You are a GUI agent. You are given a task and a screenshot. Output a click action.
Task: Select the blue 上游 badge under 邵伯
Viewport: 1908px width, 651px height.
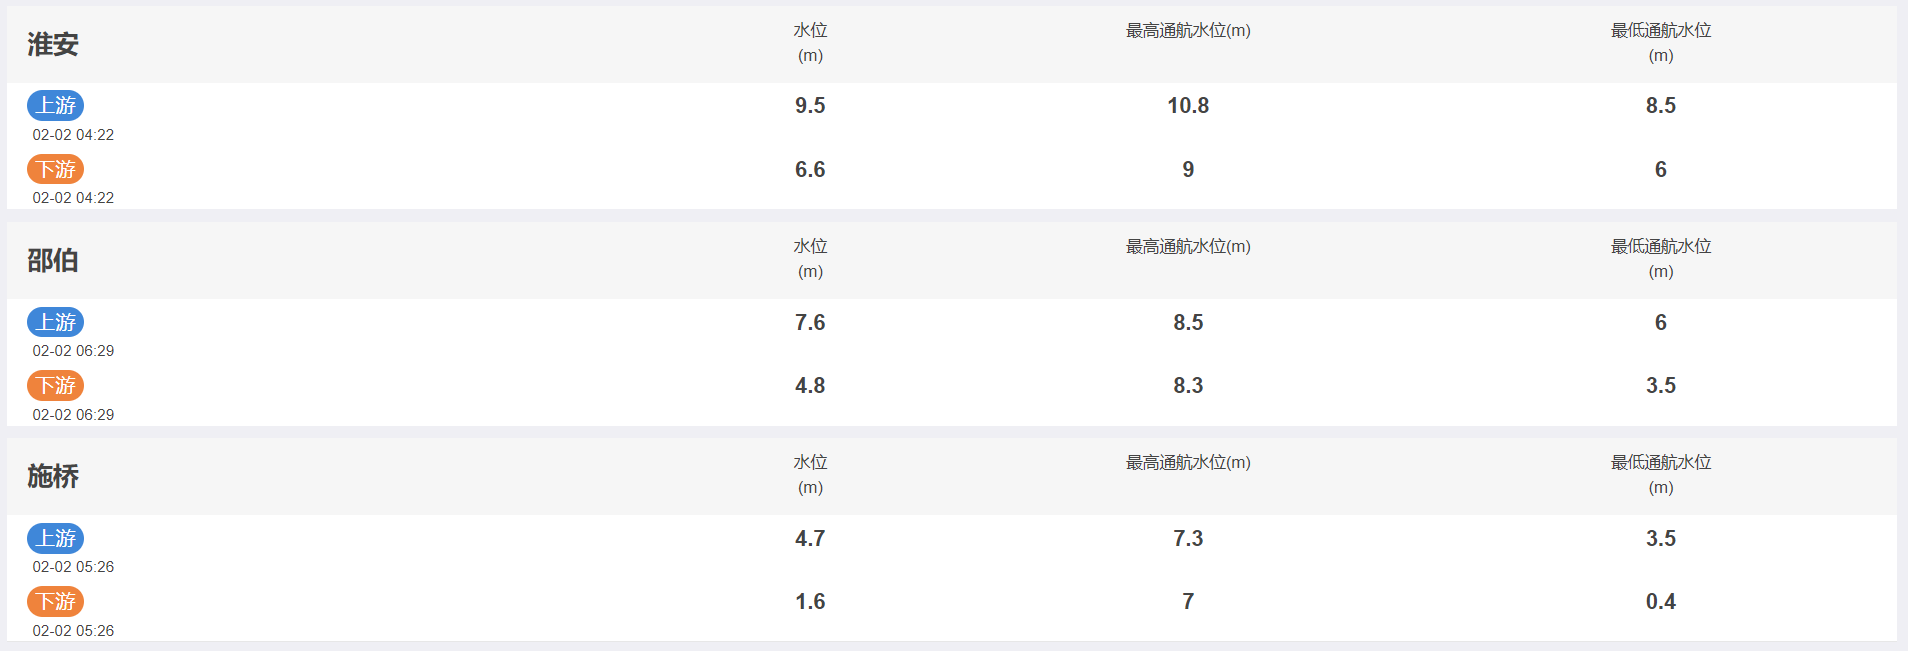pos(56,322)
